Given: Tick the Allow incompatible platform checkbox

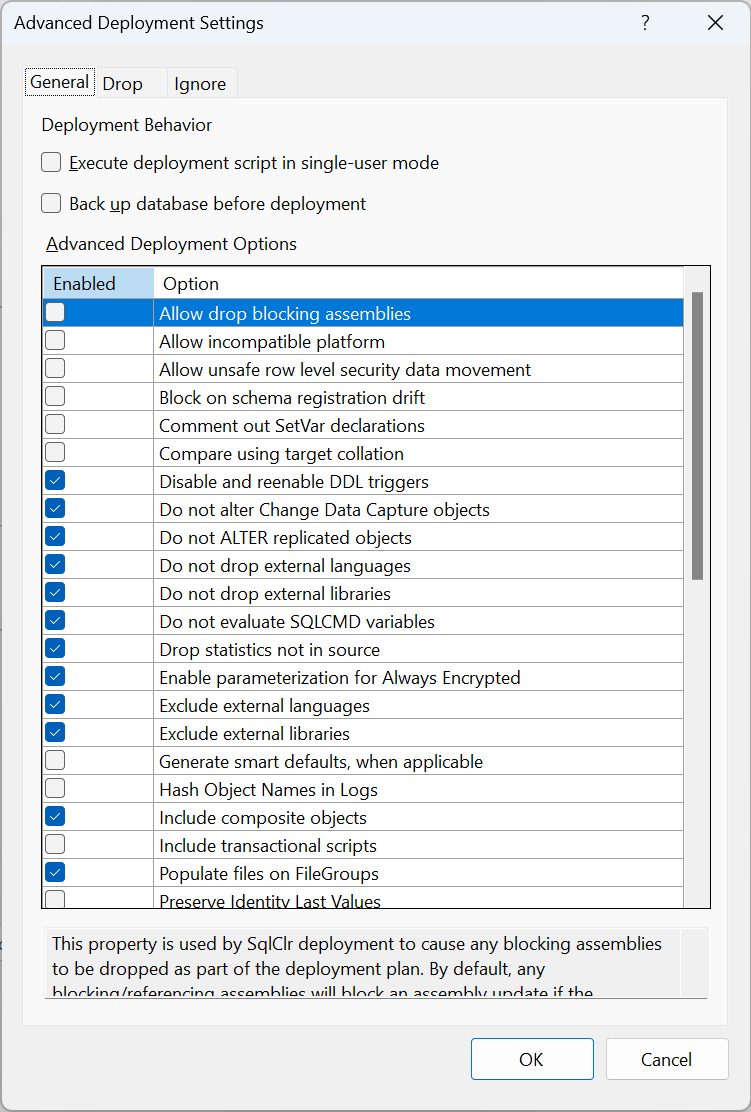Looking at the screenshot, I should tap(55, 341).
